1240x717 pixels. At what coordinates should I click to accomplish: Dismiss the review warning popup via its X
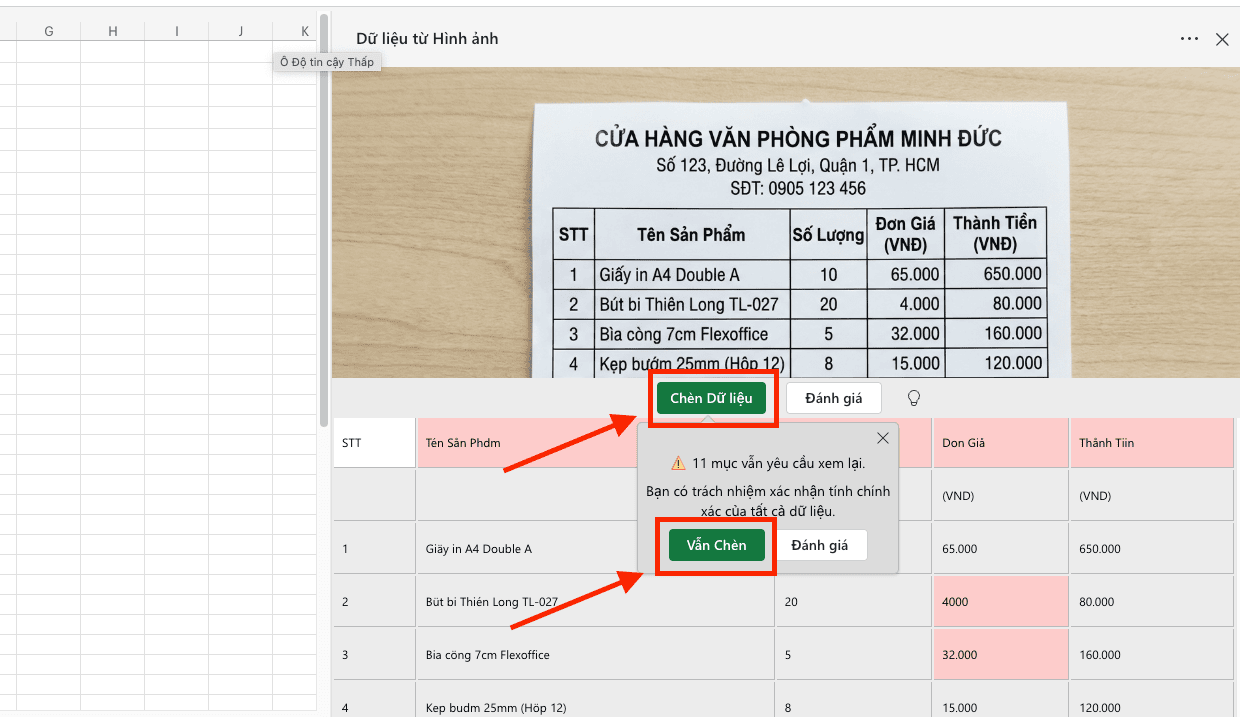pos(883,438)
